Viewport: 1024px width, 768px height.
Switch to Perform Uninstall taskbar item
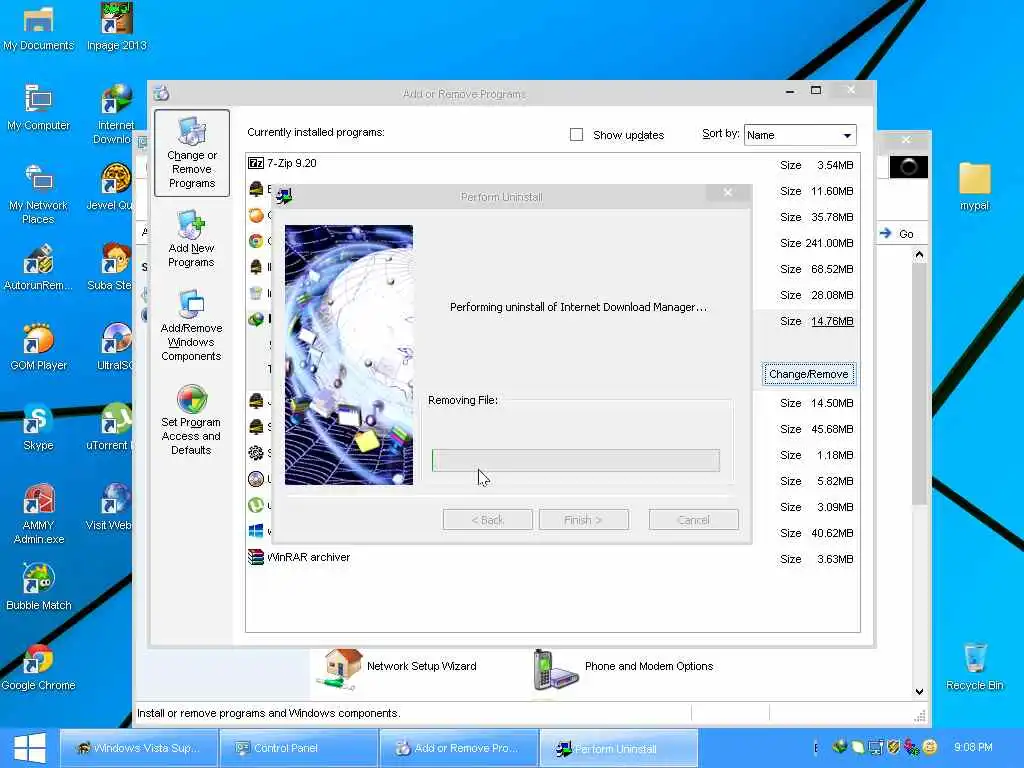[x=618, y=748]
